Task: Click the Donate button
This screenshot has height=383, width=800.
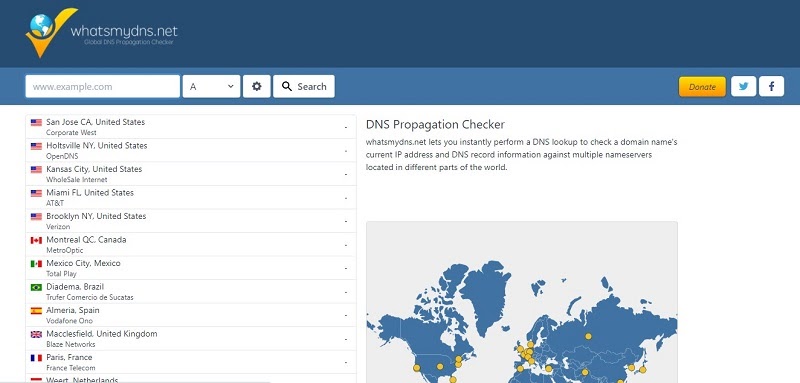Action: click(x=702, y=87)
